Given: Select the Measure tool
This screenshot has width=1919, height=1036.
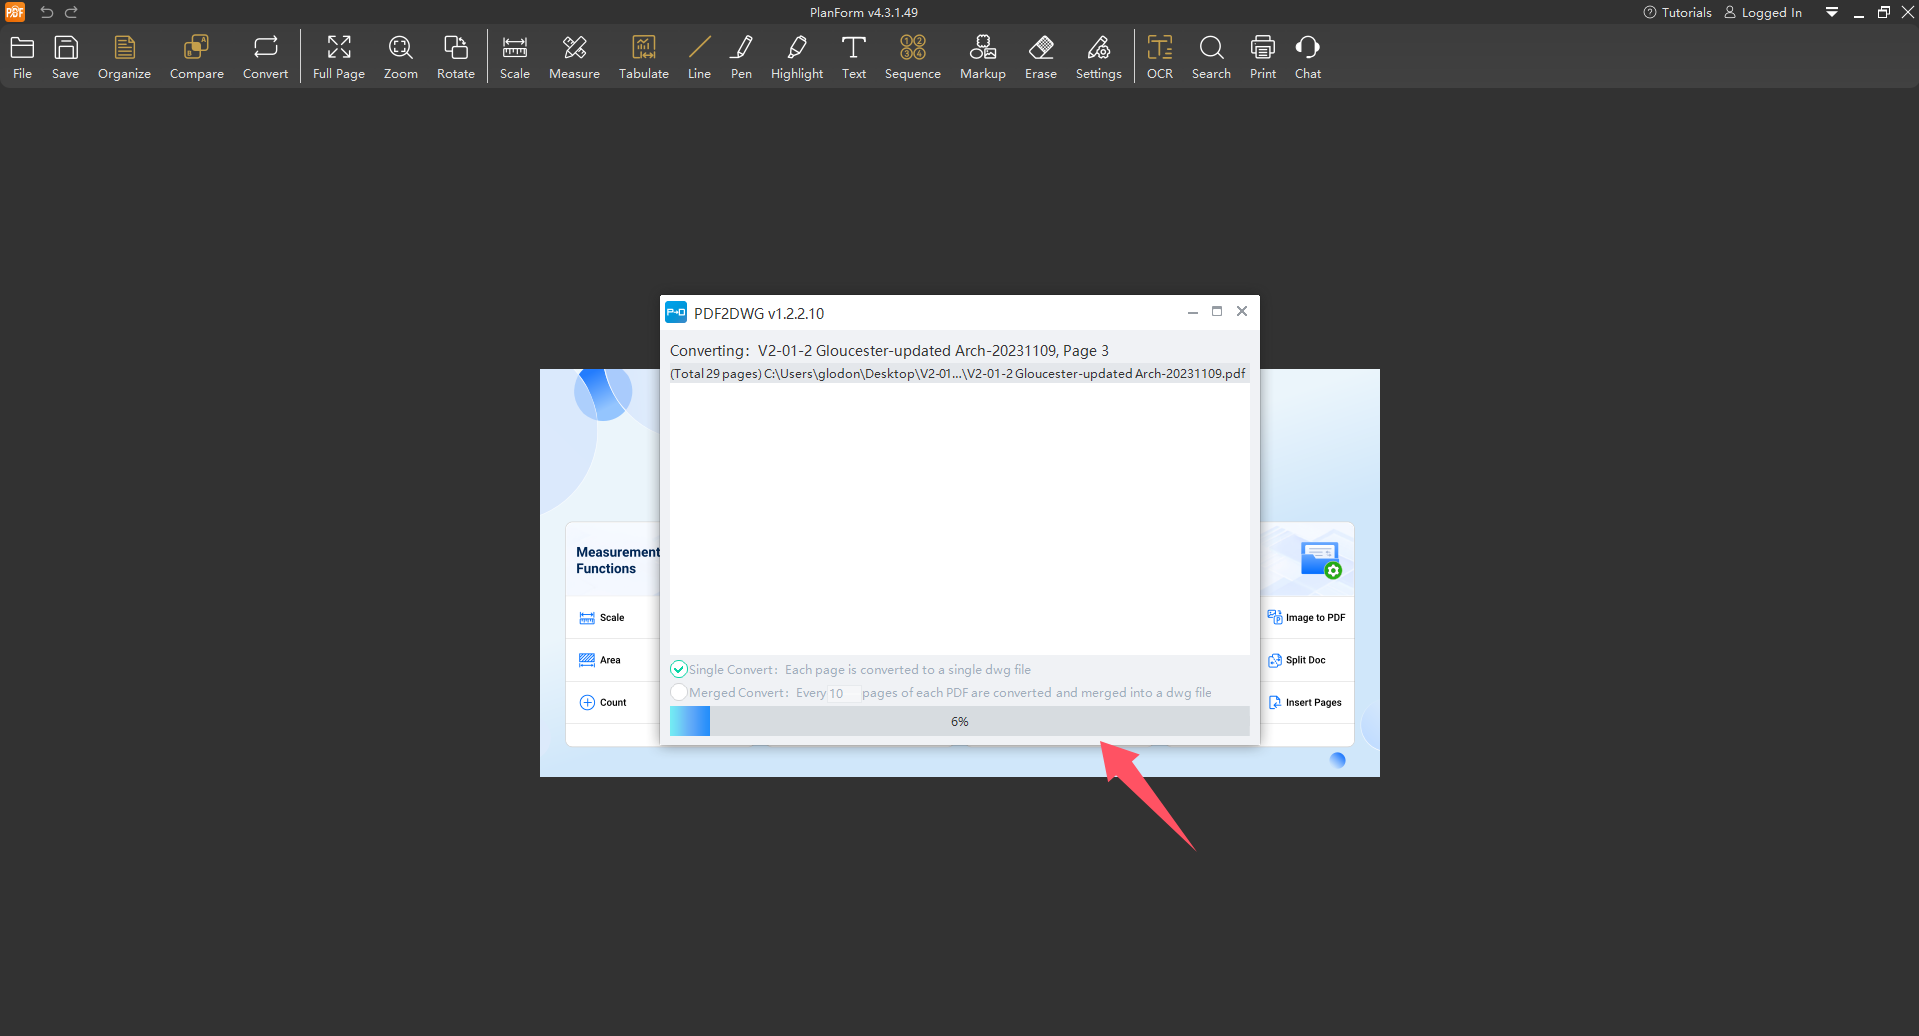Looking at the screenshot, I should pos(574,57).
